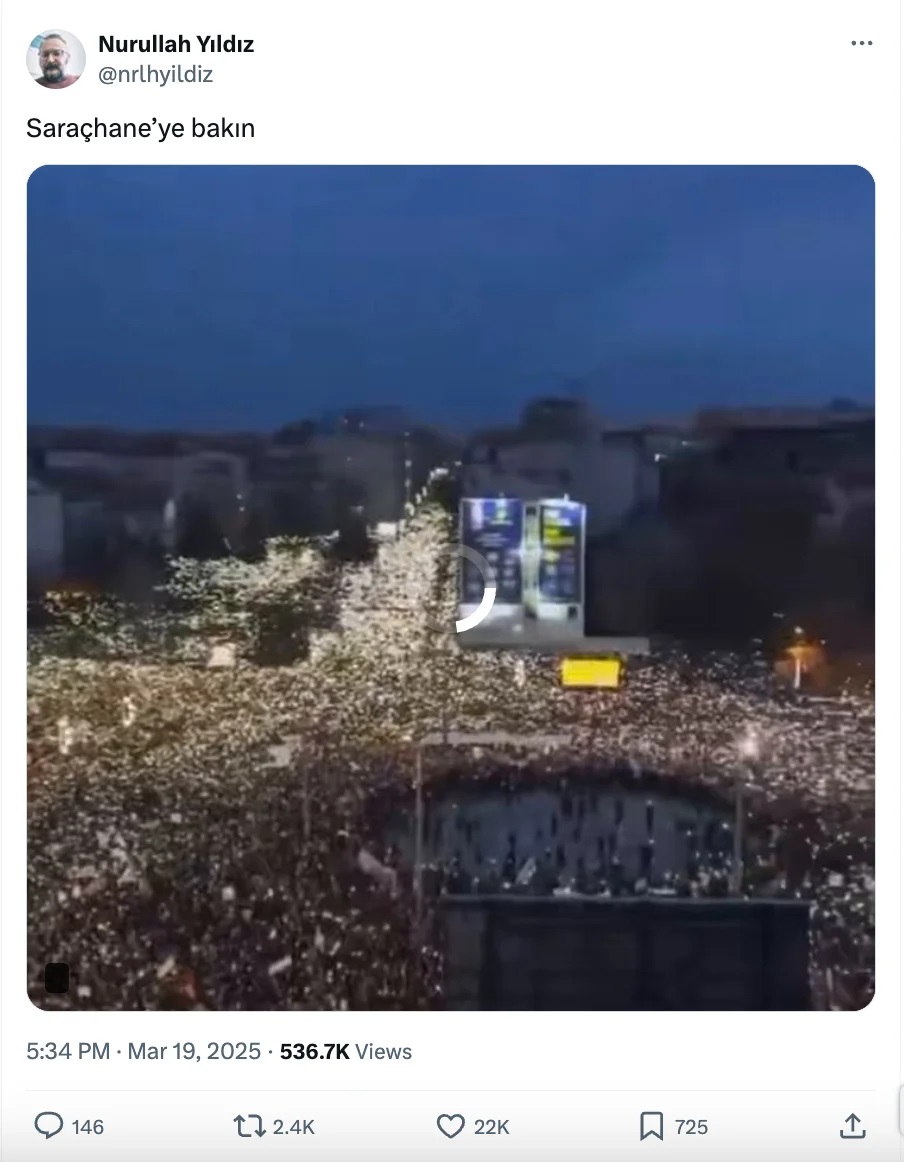View the 536.7K Views count
Image resolution: width=904 pixels, height=1162 pixels.
tap(345, 1051)
